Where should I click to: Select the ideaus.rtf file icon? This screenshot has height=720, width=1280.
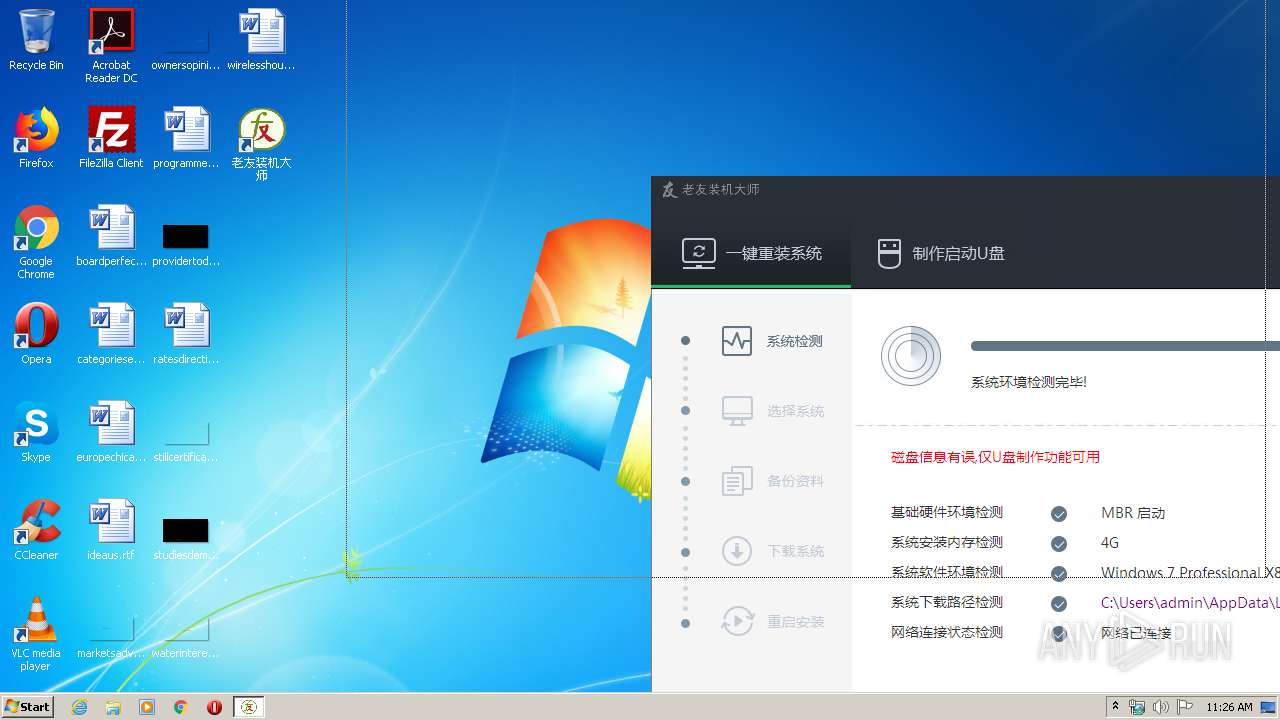click(111, 530)
